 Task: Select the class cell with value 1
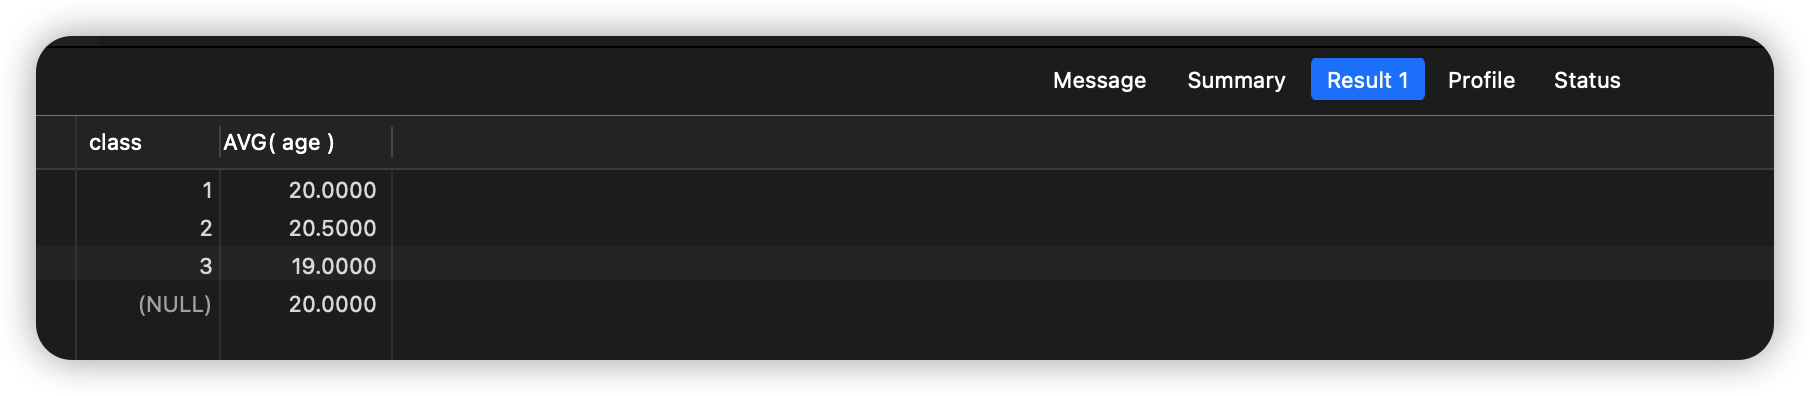pos(148,190)
